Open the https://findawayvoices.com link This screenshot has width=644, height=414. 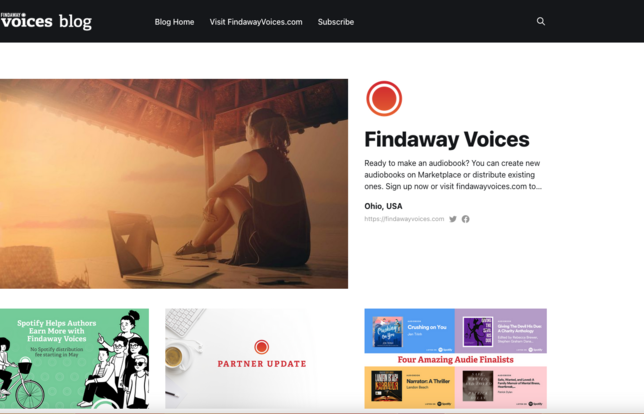[404, 219]
